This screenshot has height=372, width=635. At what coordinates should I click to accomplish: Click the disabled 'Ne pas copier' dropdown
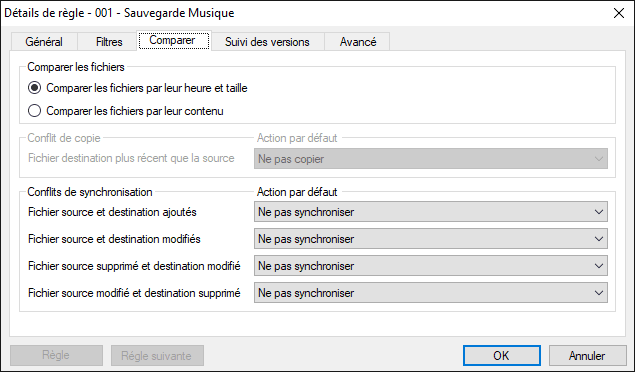[x=430, y=159]
